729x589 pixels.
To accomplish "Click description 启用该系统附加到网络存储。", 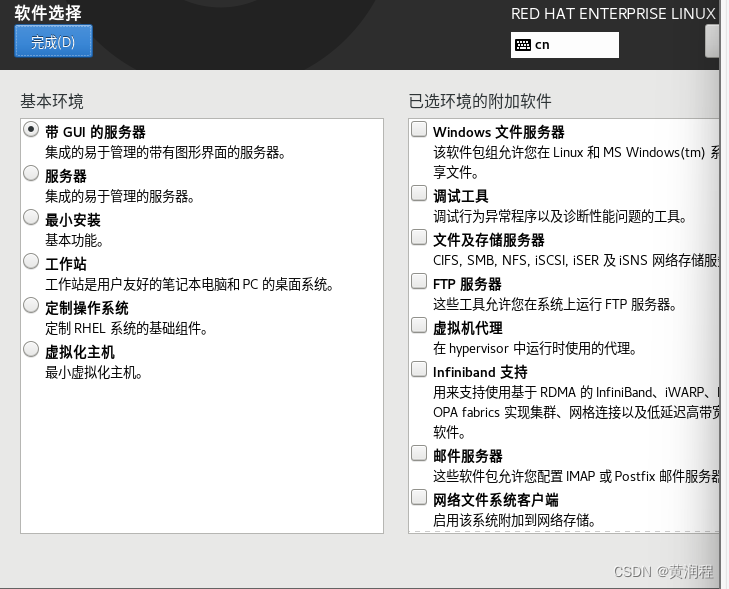I will (515, 520).
